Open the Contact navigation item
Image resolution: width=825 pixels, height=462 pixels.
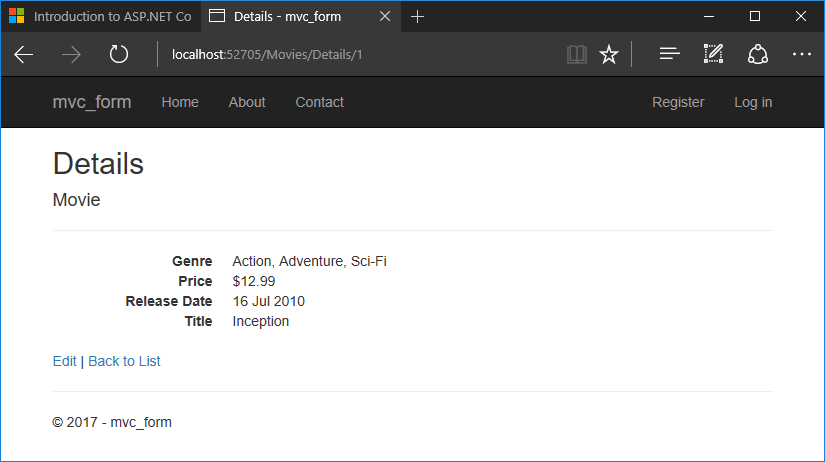[x=319, y=102]
